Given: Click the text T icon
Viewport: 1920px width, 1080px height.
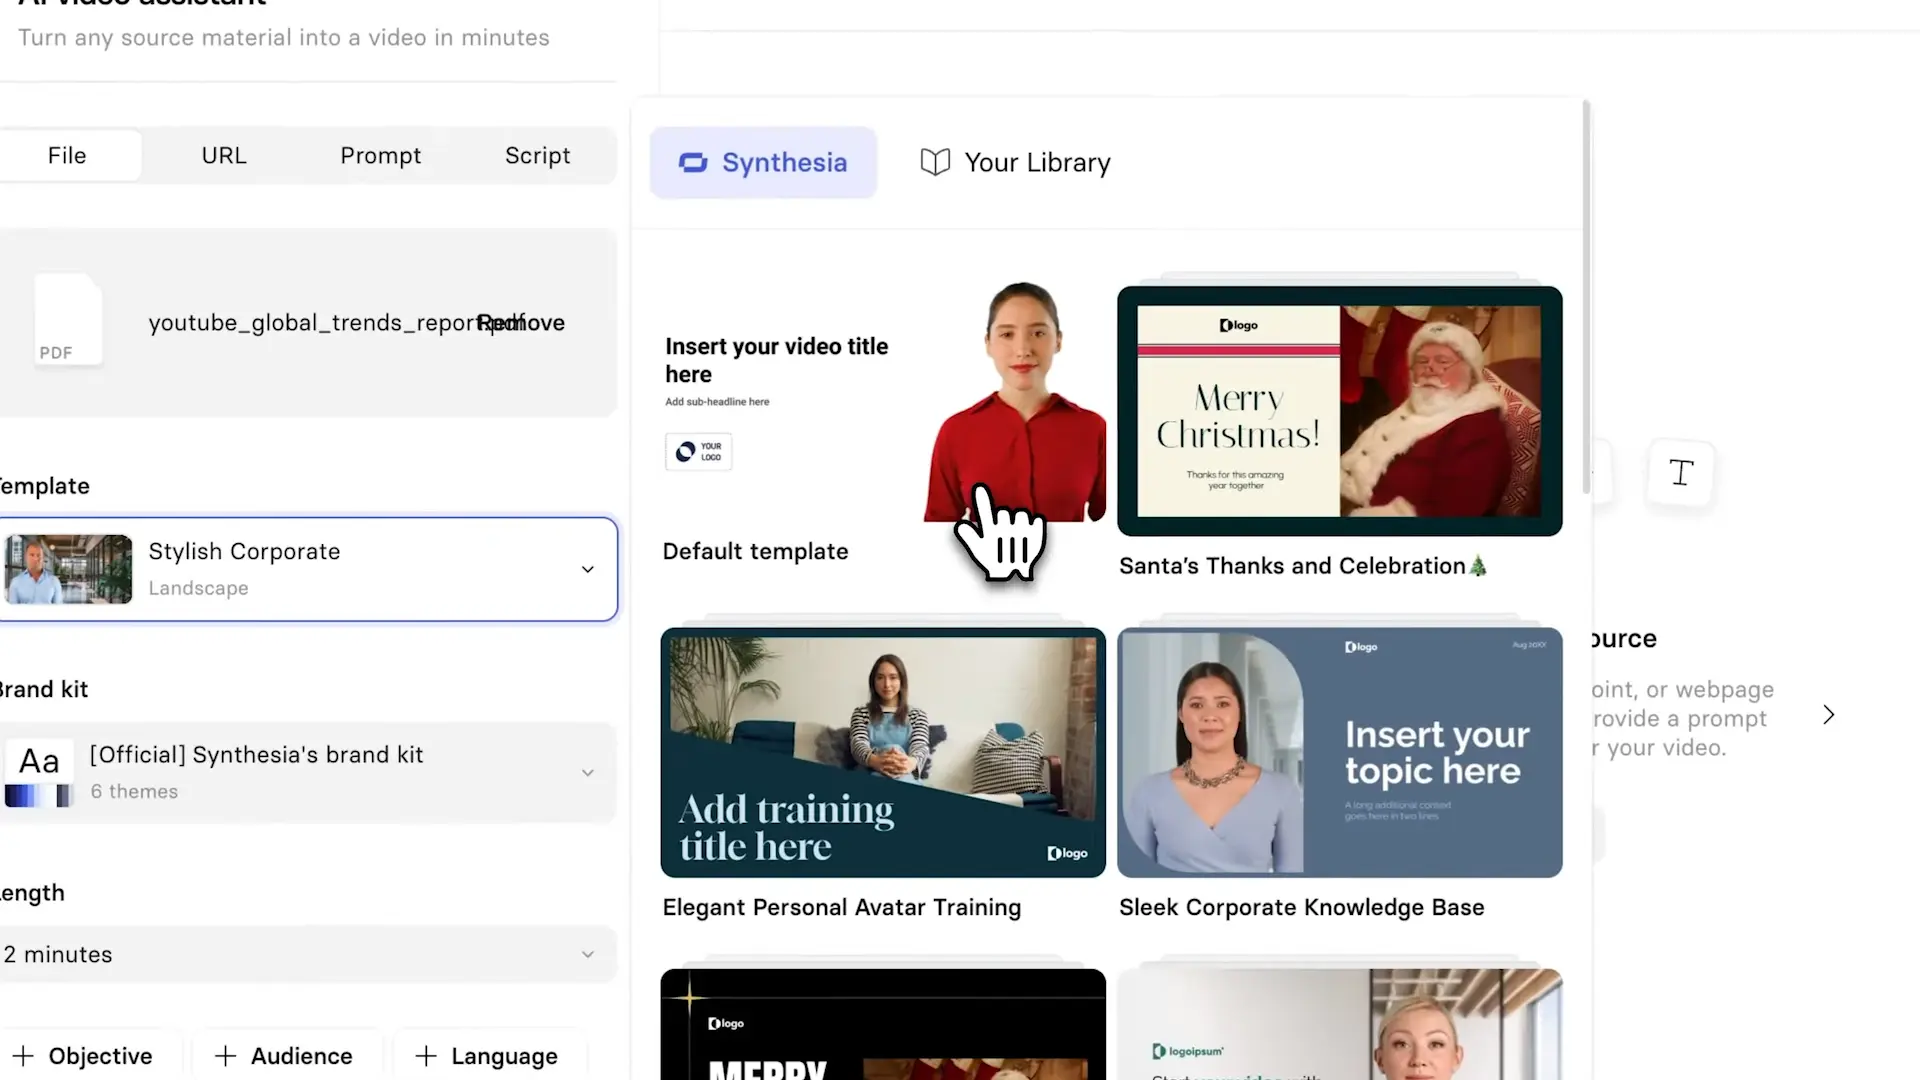Looking at the screenshot, I should 1681,473.
